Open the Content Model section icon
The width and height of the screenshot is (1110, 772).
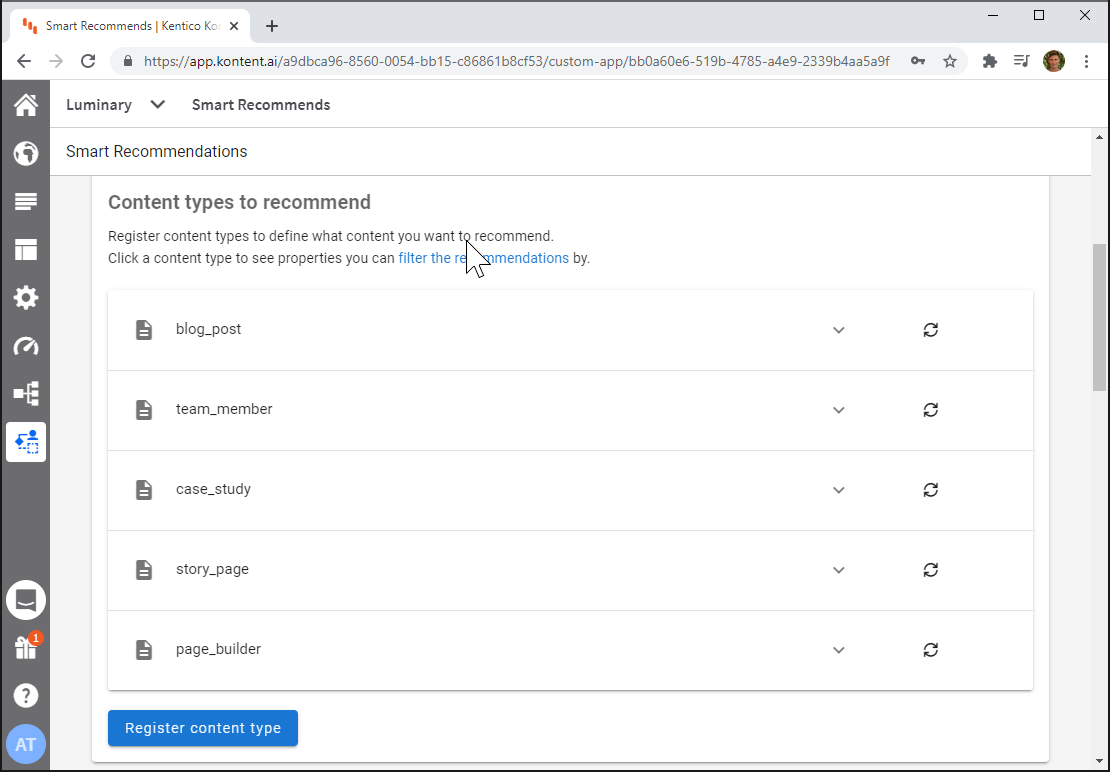25,249
